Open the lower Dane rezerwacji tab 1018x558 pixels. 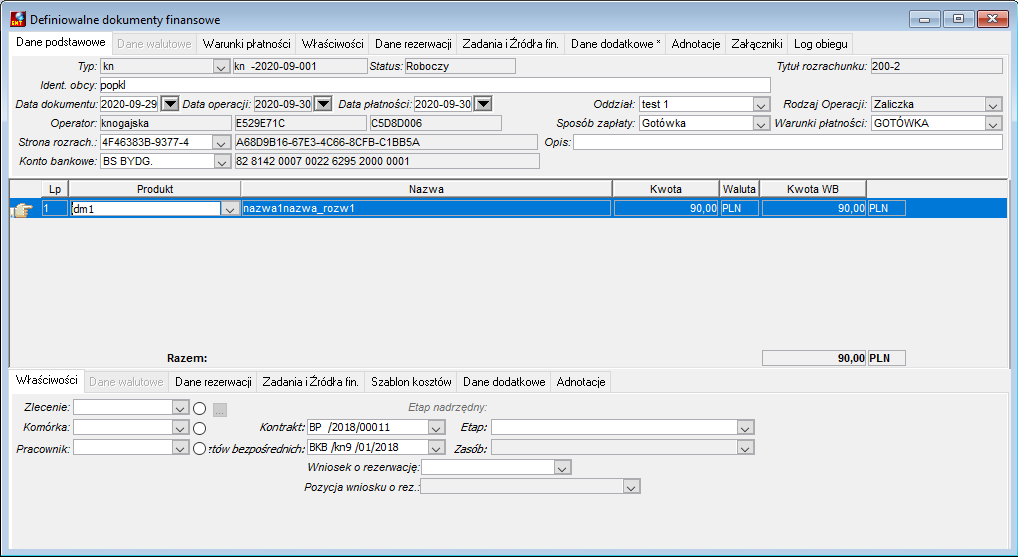pyautogui.click(x=213, y=382)
